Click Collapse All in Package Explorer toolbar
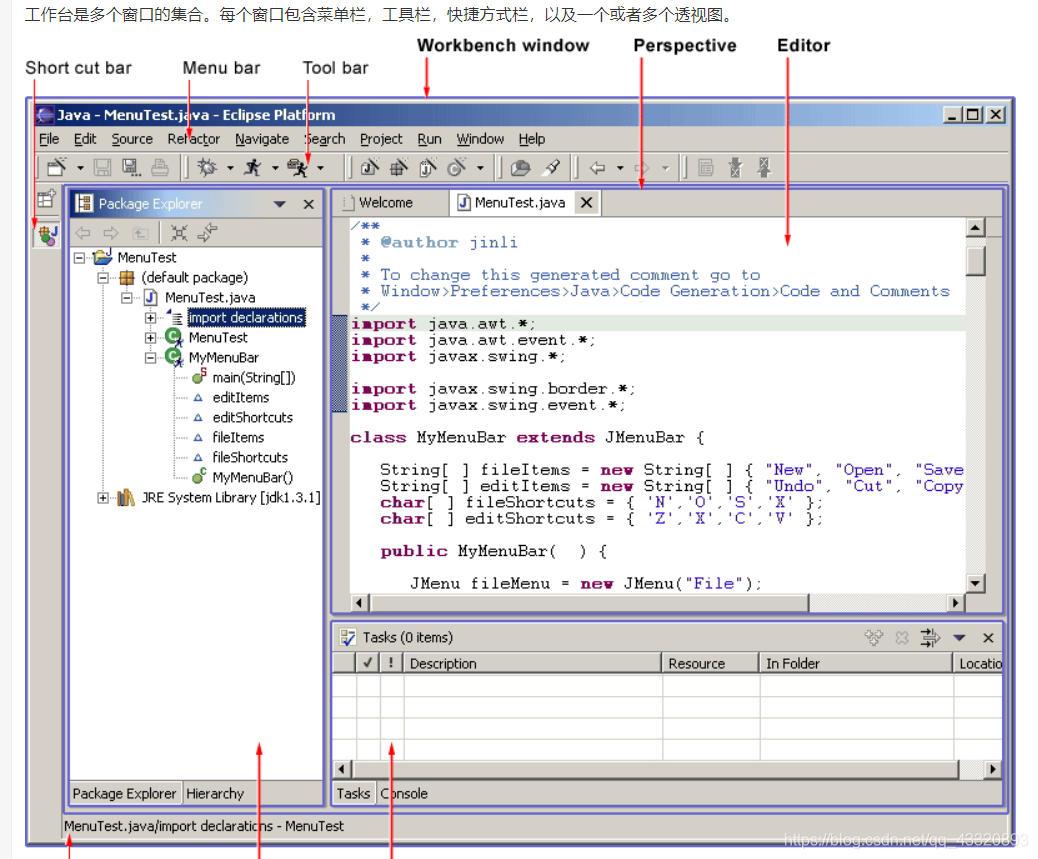This screenshot has height=859, width=1038. click(179, 233)
